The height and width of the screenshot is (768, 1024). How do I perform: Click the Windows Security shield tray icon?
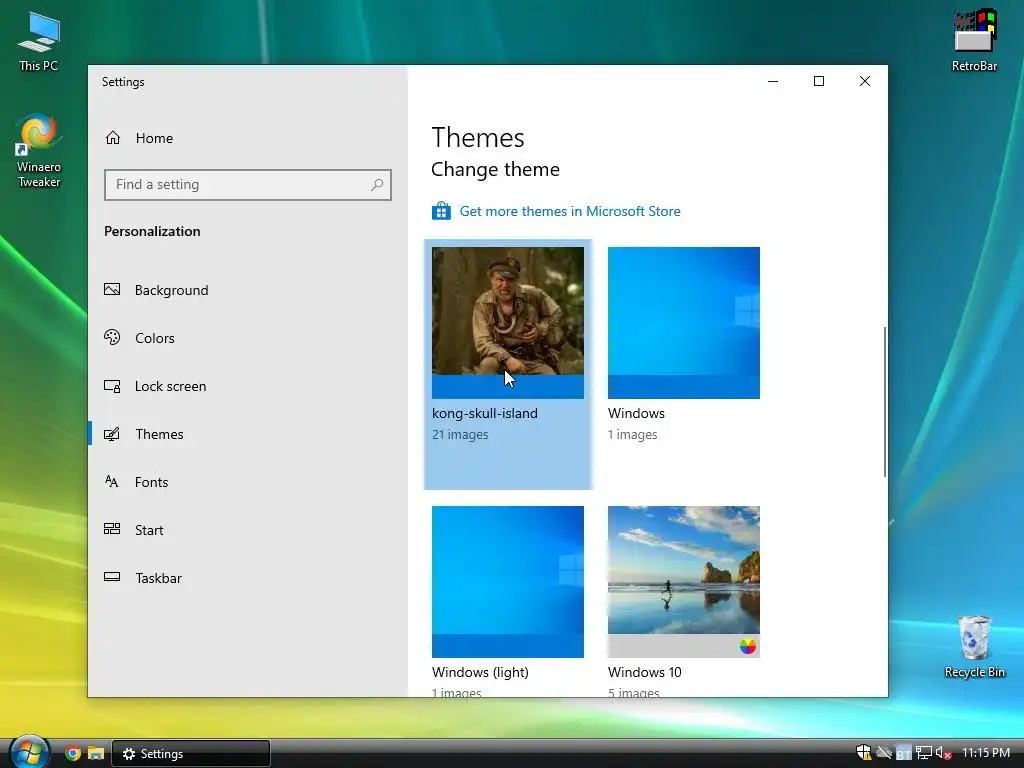point(864,753)
